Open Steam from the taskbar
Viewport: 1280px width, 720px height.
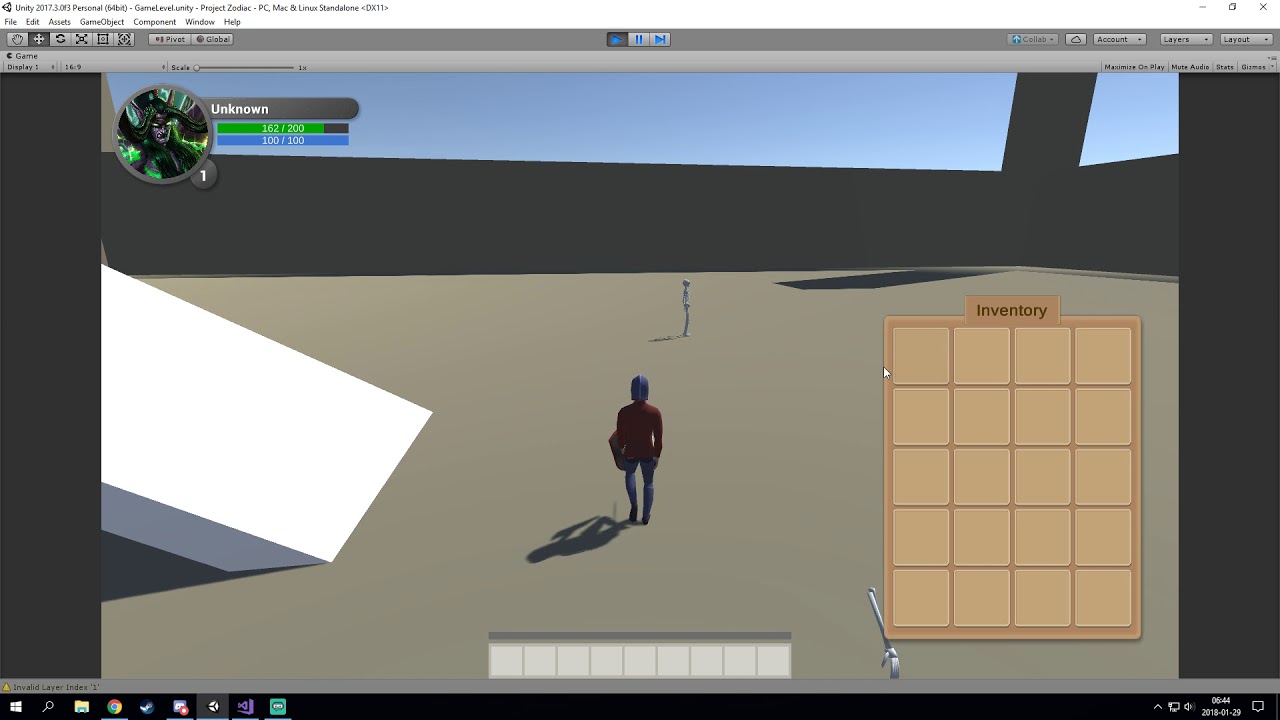pyautogui.click(x=147, y=707)
